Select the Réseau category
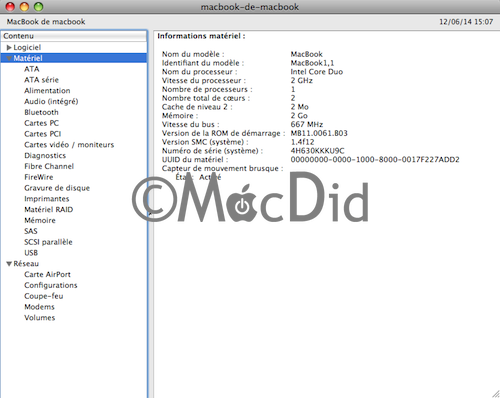 coord(26,264)
